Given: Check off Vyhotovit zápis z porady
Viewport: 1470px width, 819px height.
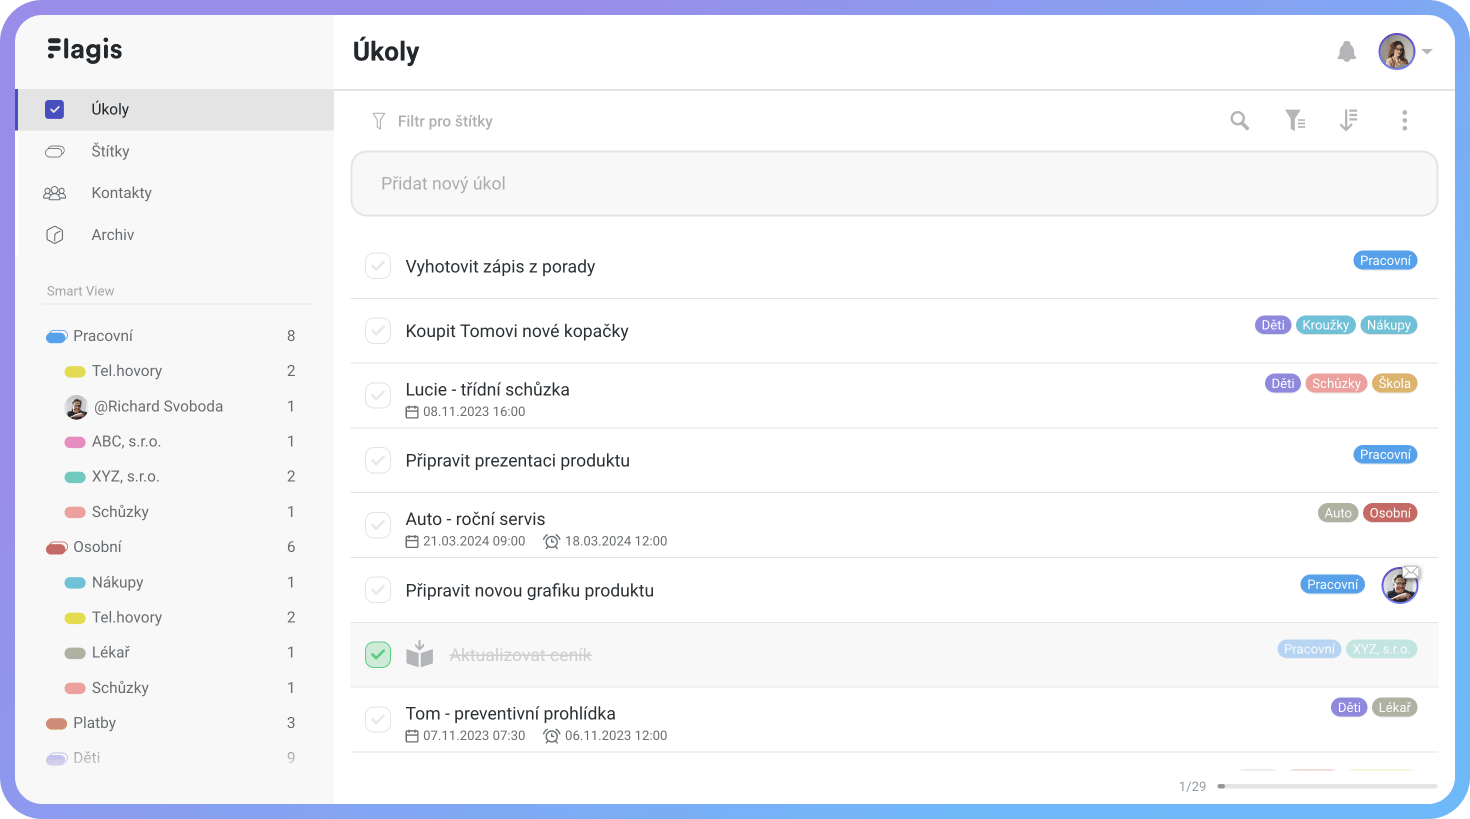Looking at the screenshot, I should pos(378,266).
